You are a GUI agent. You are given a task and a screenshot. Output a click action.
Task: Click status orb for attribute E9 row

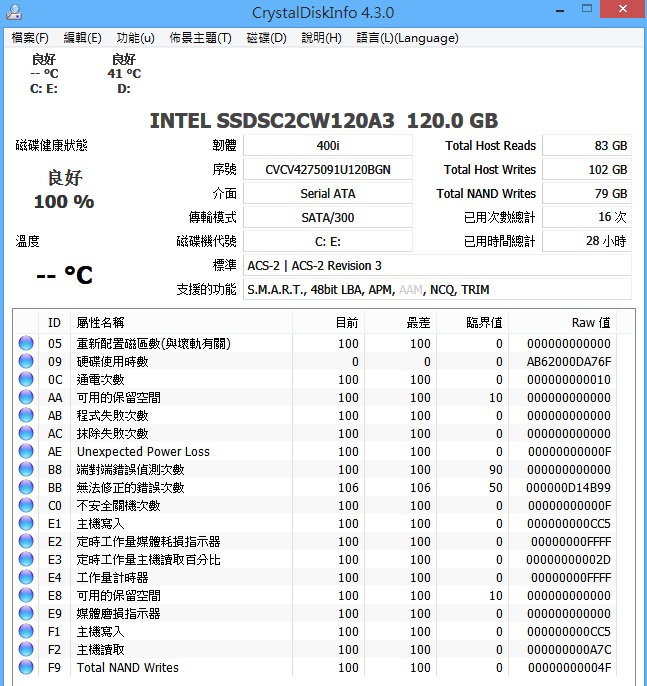26,613
